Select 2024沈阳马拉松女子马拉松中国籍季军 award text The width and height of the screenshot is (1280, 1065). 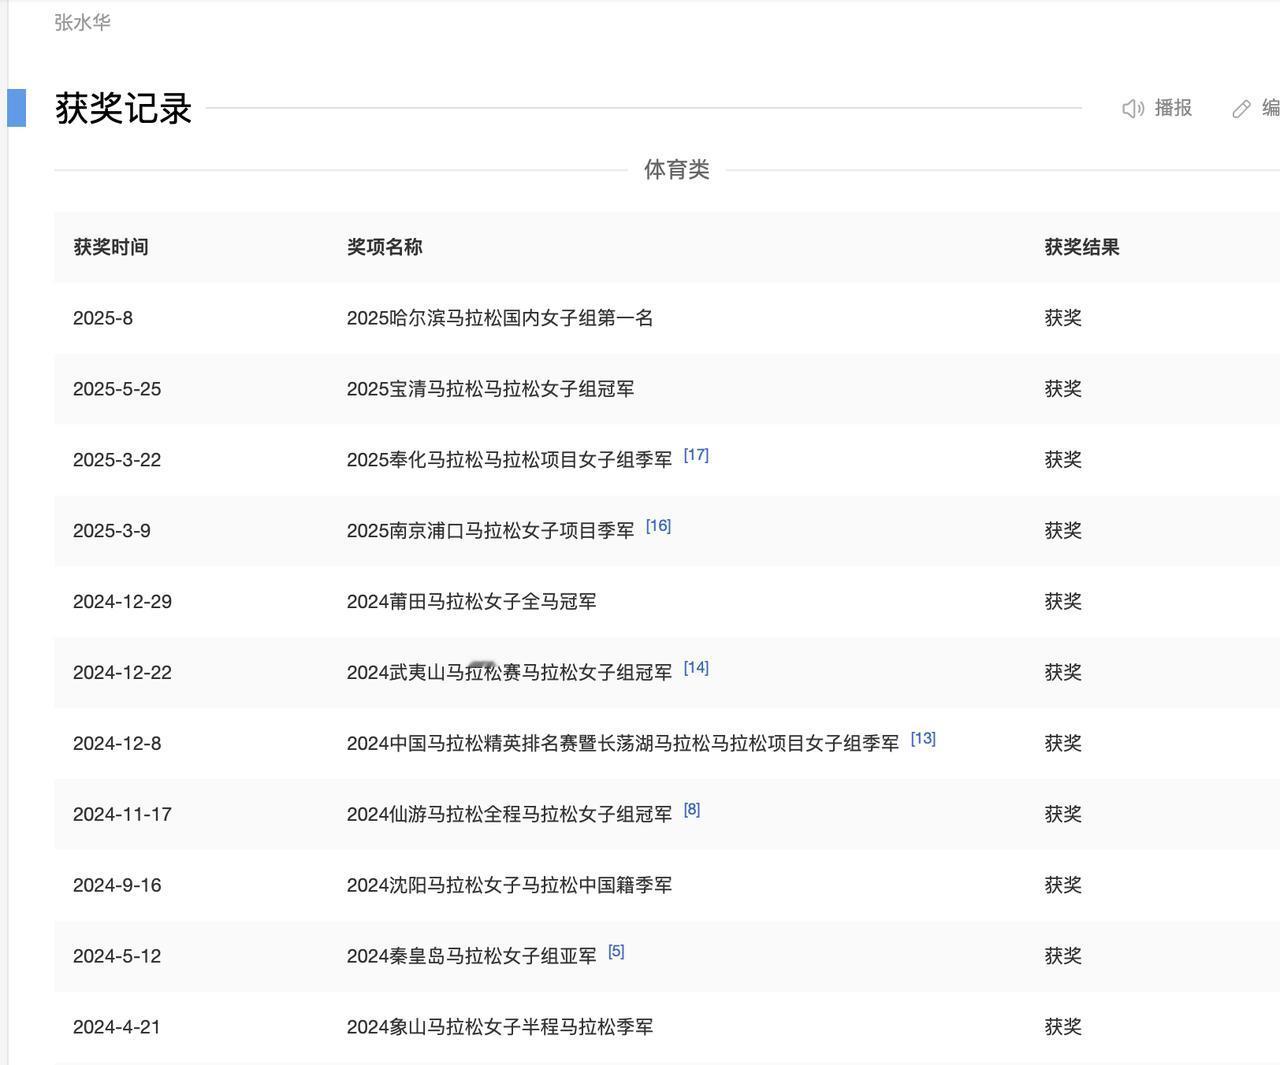(509, 886)
